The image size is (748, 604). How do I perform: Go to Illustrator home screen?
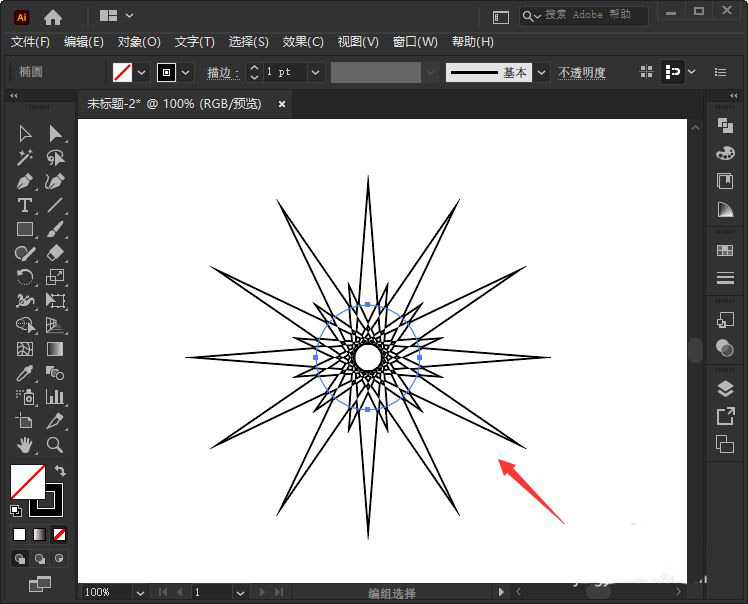pyautogui.click(x=53, y=17)
